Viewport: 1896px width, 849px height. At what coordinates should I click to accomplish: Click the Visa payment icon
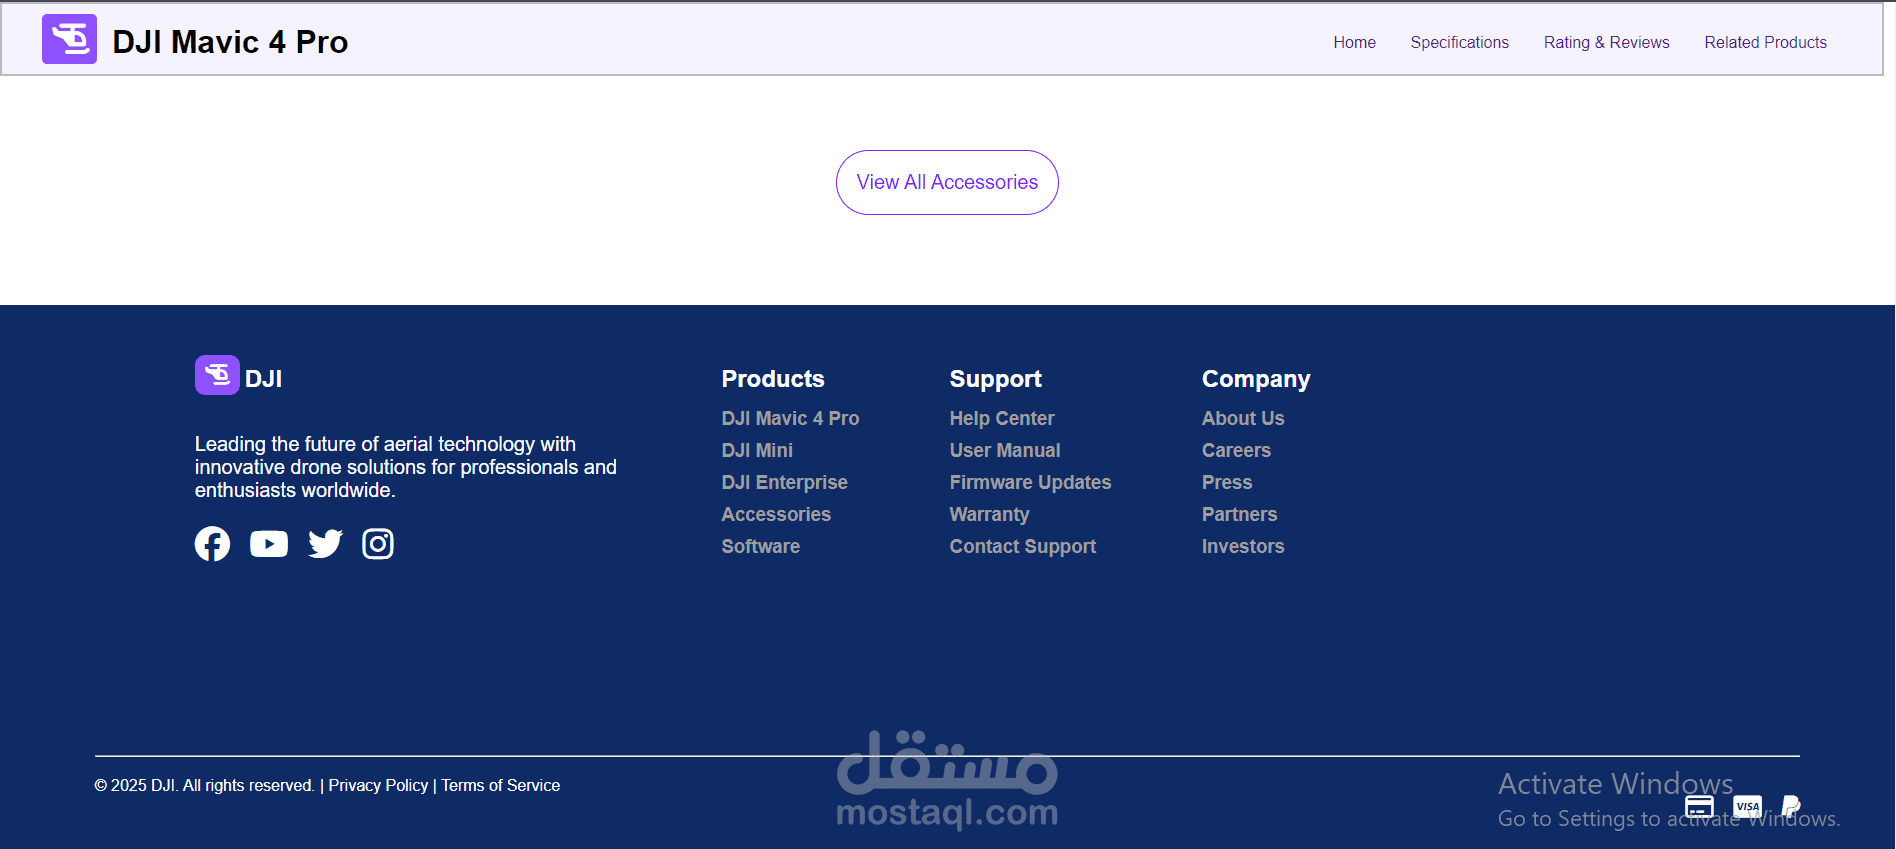(x=1747, y=806)
